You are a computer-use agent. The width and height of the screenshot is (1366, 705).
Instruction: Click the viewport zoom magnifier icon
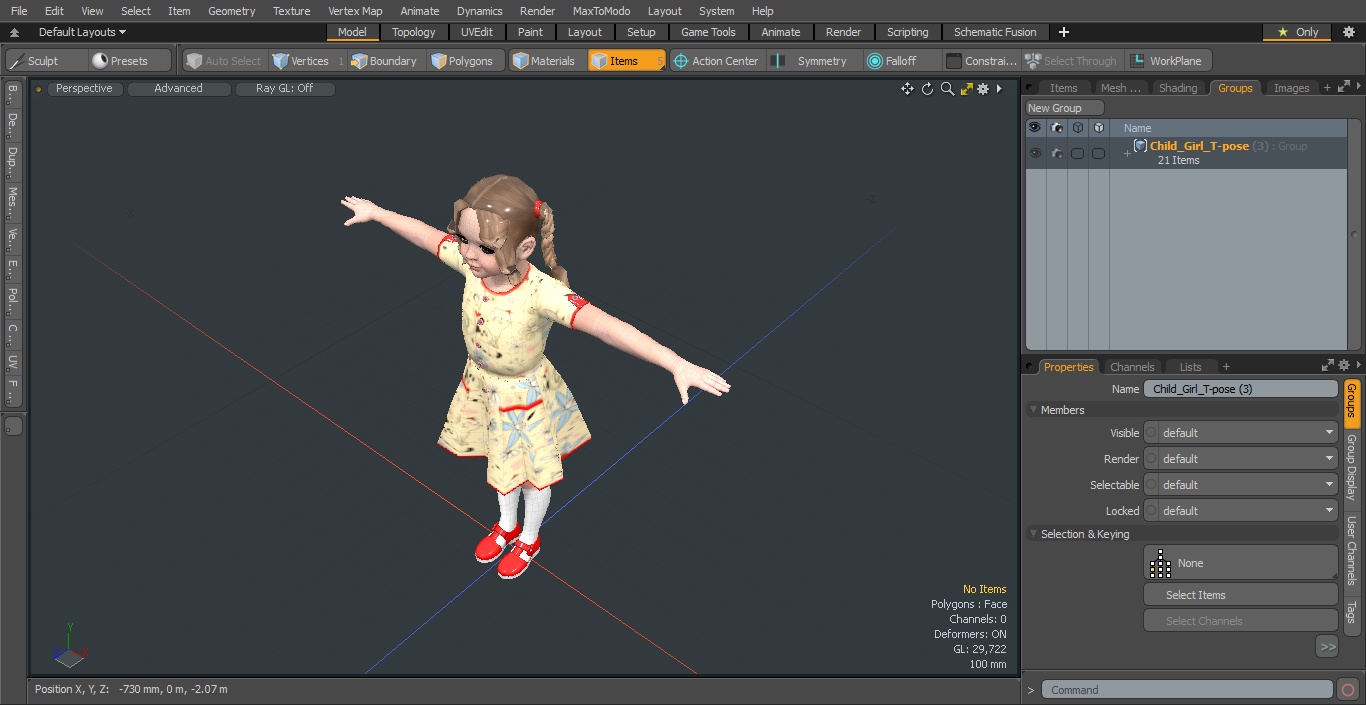coord(947,89)
